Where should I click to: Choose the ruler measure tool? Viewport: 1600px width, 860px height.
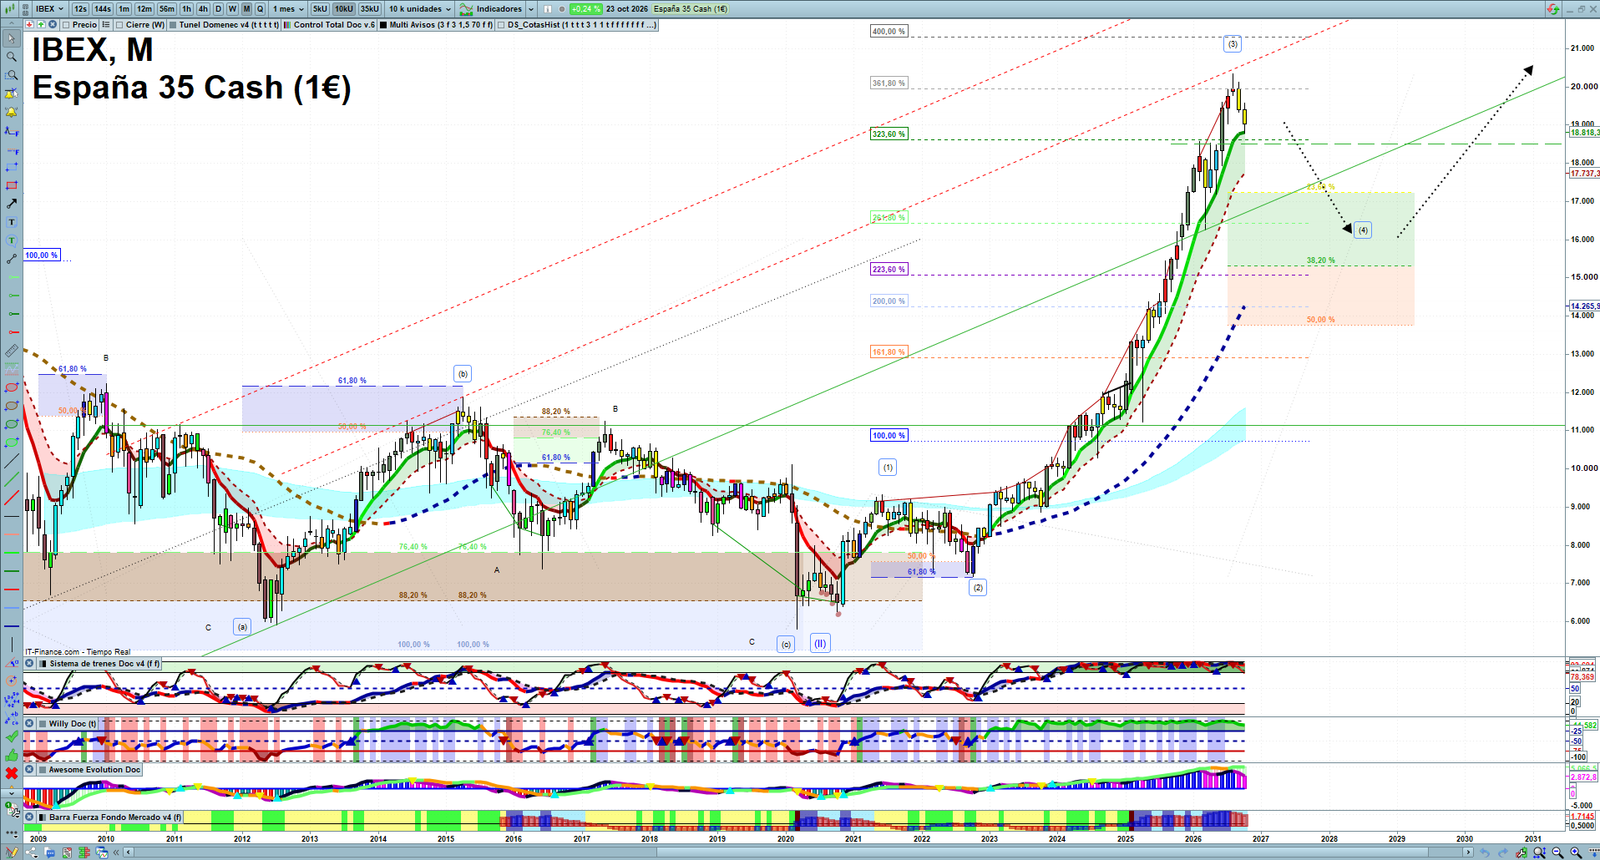click(x=11, y=351)
